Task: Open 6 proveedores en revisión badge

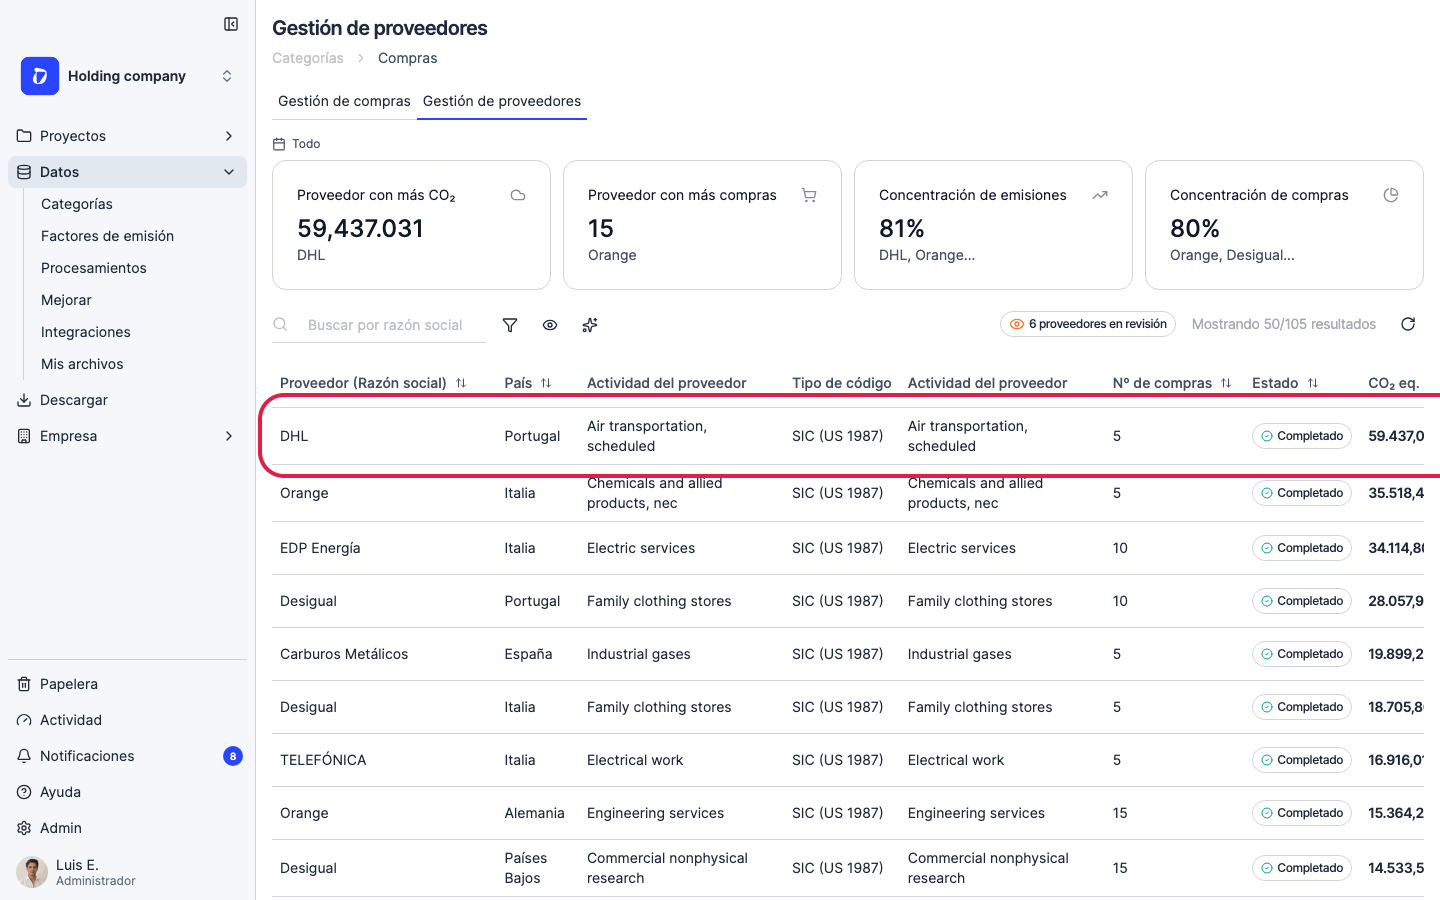Action: pyautogui.click(x=1088, y=324)
